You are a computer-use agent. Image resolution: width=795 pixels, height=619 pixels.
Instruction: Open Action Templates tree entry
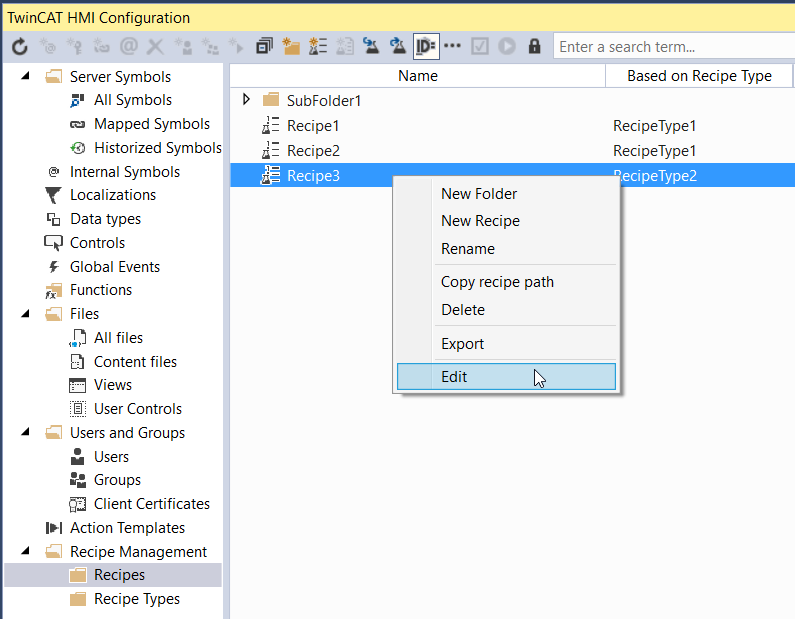coord(127,528)
